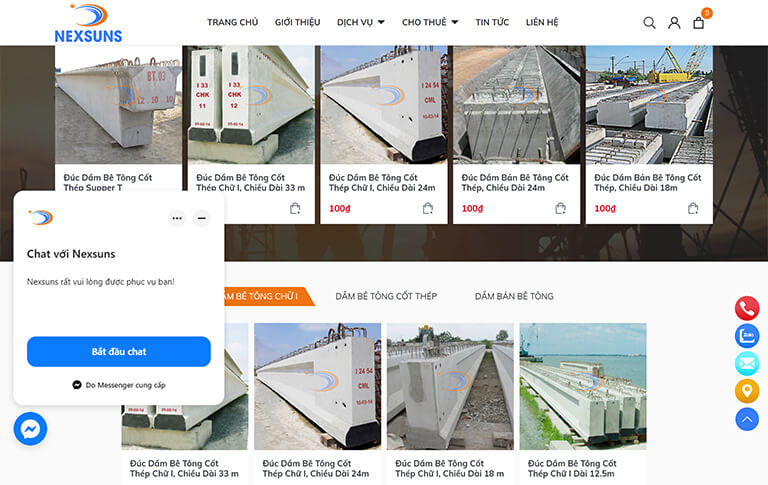Image resolution: width=768 pixels, height=485 pixels.
Task: Switch to DẦM BÊ TÔNG CỐT THÉP tab
Action: click(x=386, y=296)
